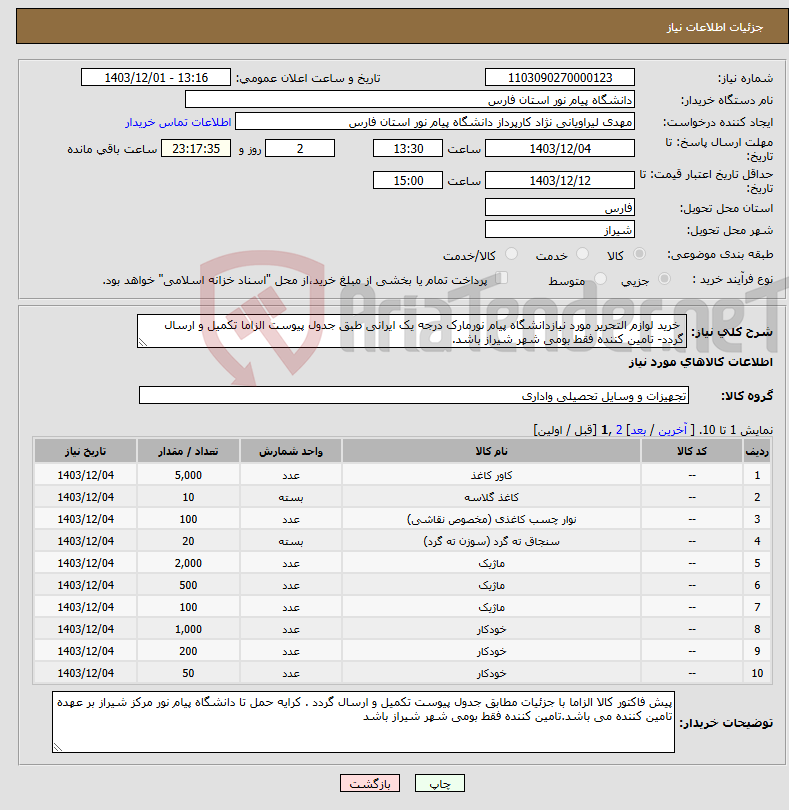Viewport: 789px width, 810px height.
Task: Click the تاریخ نیاز column header
Action: point(85,451)
